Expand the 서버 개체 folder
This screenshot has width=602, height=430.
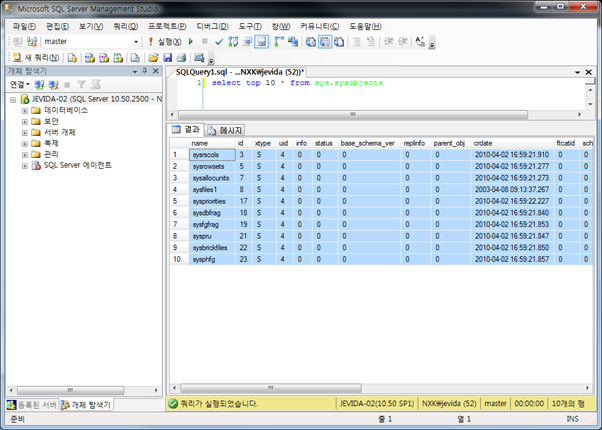coord(25,133)
